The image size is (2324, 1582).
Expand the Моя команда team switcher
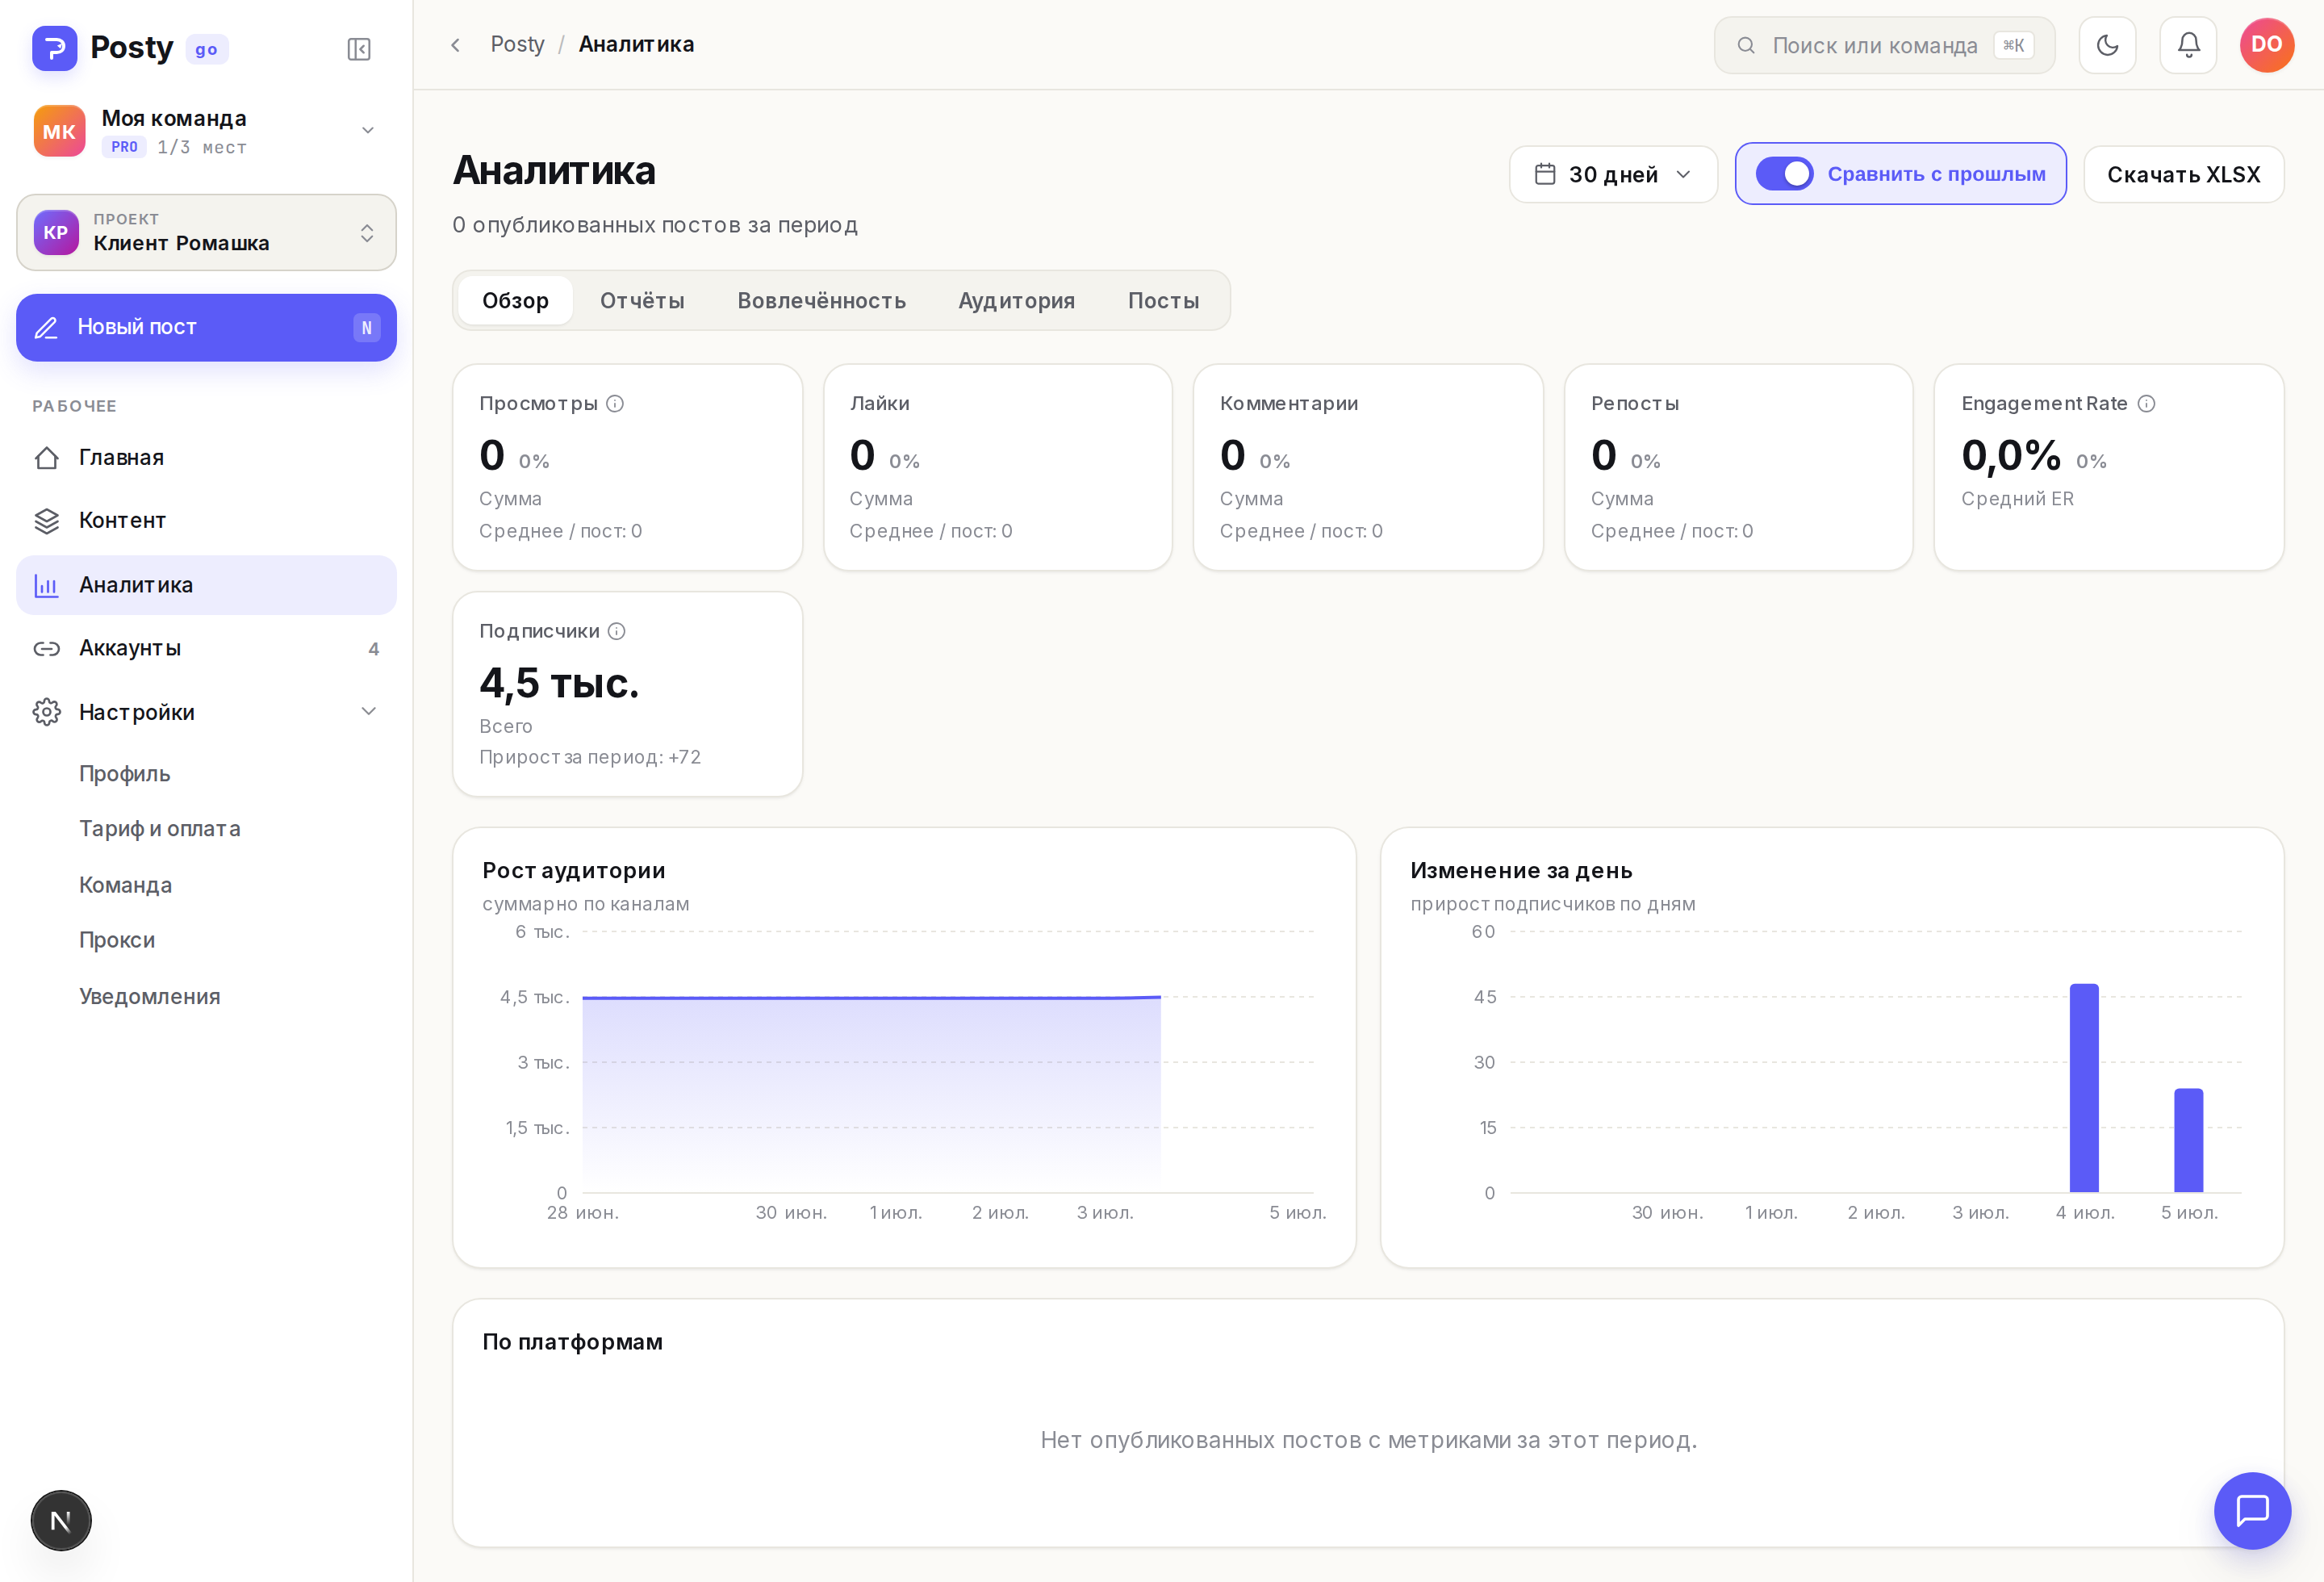point(206,131)
